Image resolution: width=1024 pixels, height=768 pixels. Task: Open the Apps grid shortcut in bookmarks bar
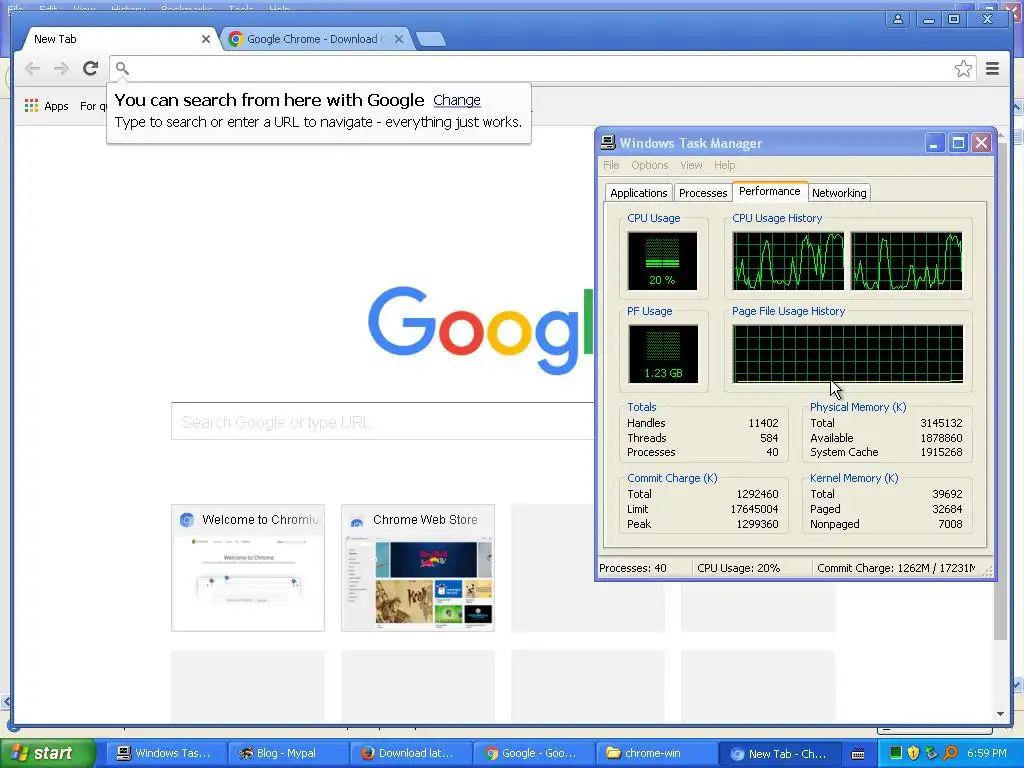click(x=46, y=106)
